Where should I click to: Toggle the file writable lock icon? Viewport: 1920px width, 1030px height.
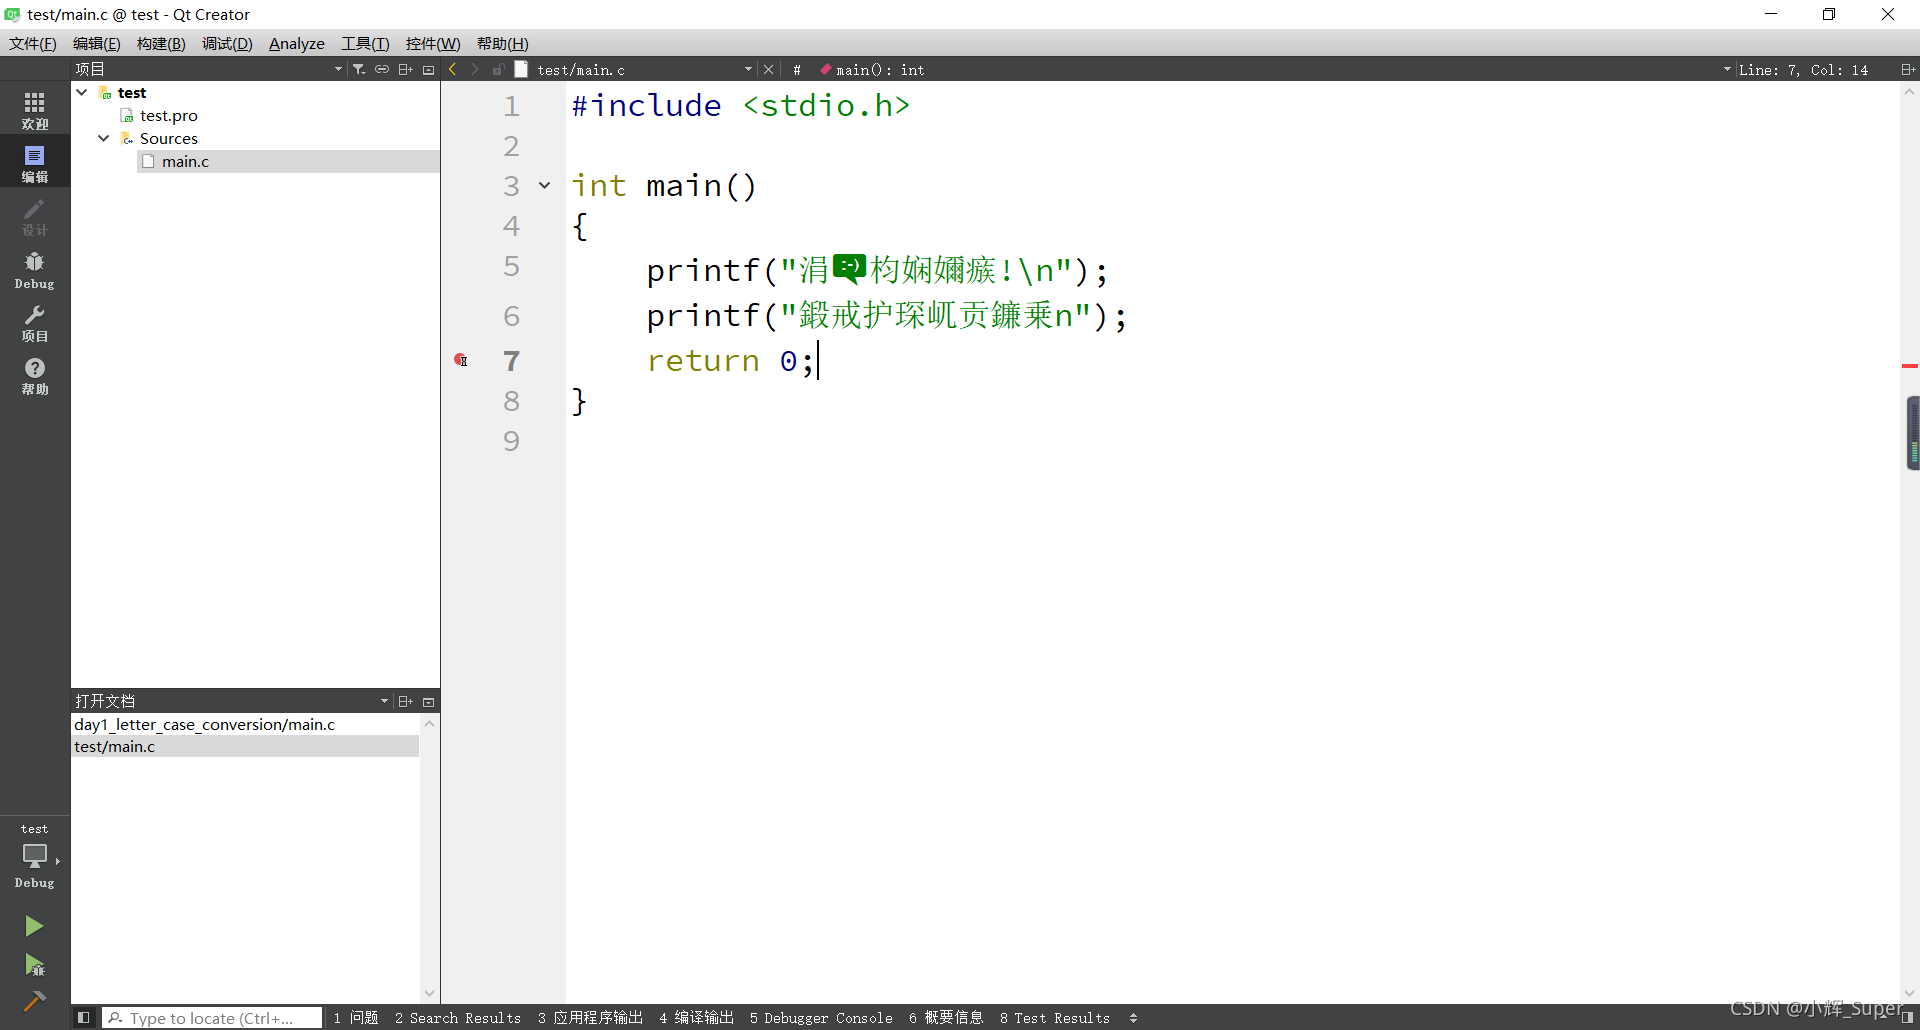[x=498, y=69]
